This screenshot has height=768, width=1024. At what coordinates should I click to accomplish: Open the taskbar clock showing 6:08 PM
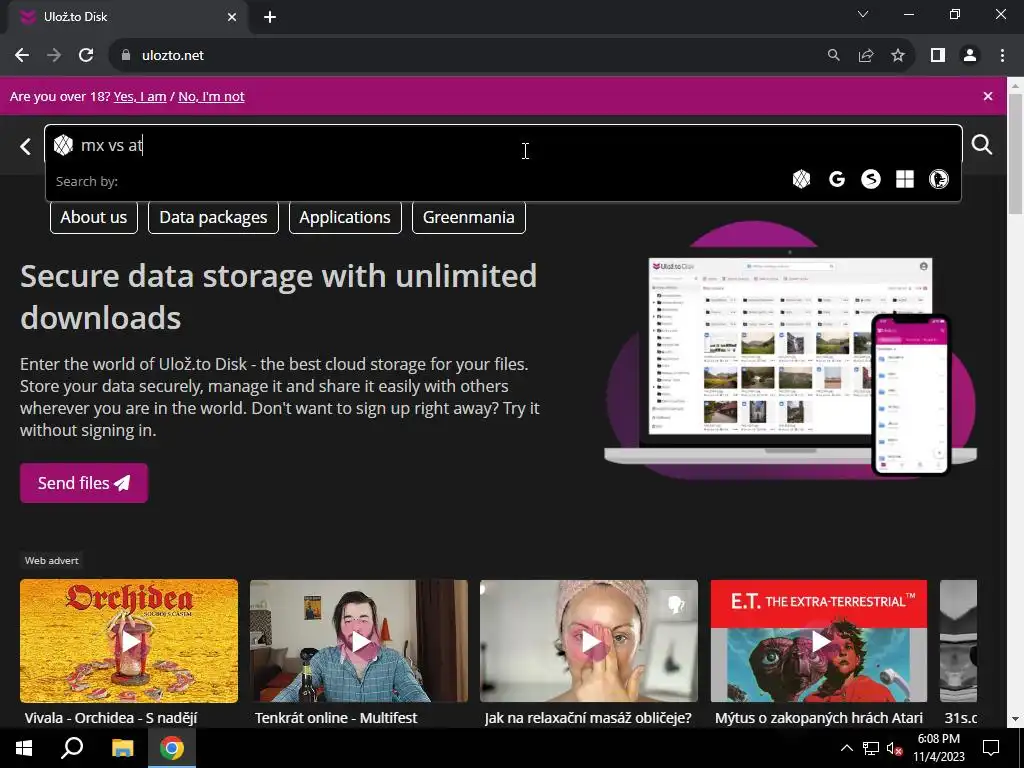coord(938,748)
